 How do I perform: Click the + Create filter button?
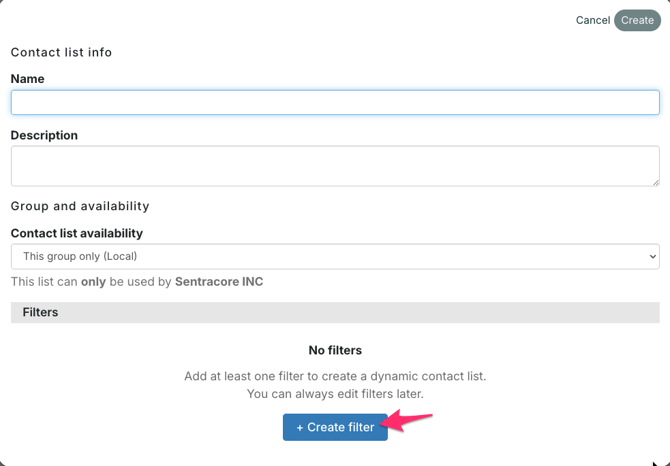click(x=335, y=427)
